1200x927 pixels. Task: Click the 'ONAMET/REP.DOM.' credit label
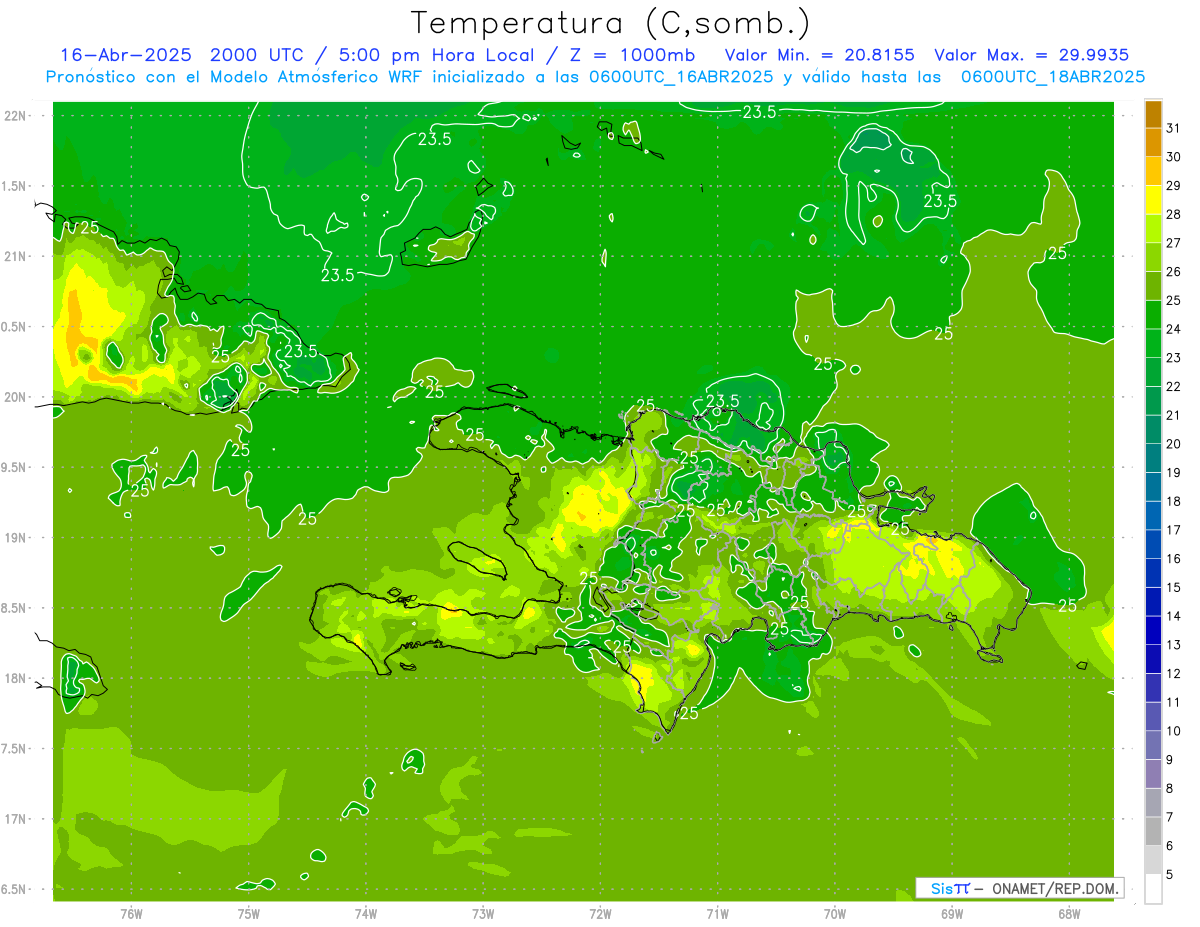tap(1054, 888)
